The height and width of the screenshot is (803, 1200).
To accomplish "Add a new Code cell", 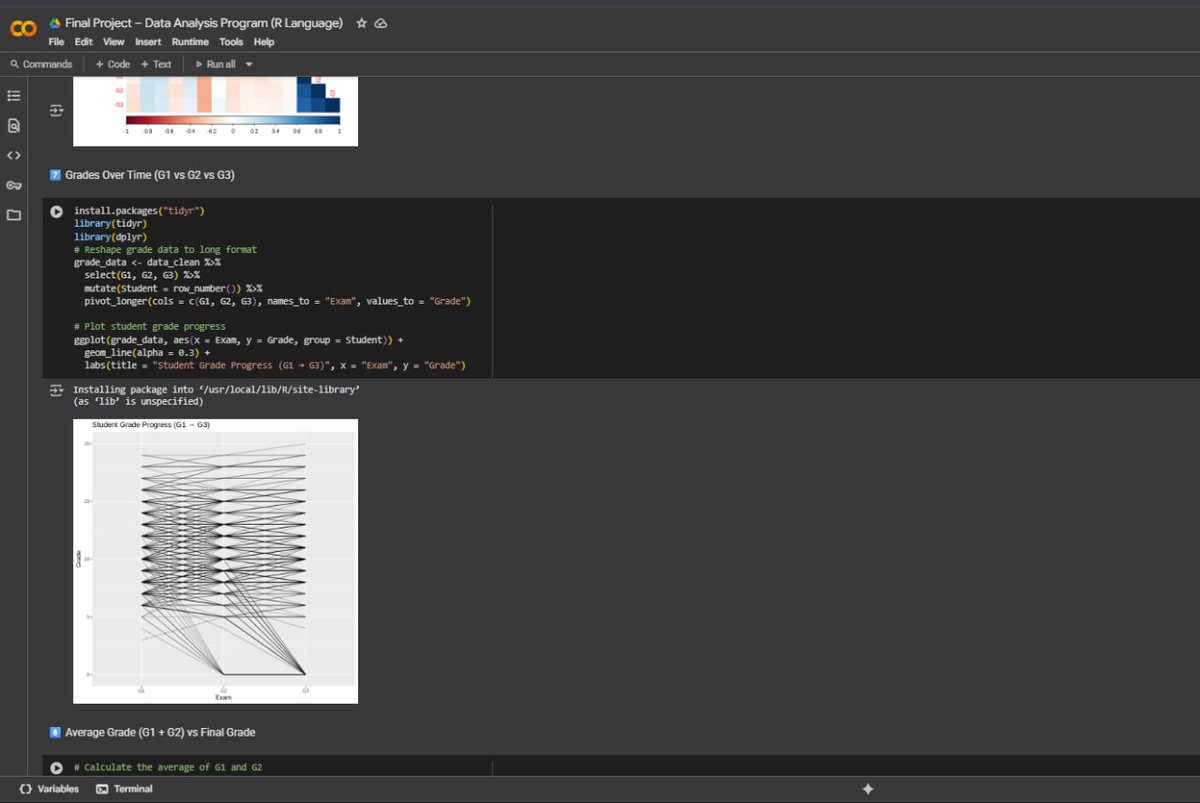I will [x=113, y=64].
